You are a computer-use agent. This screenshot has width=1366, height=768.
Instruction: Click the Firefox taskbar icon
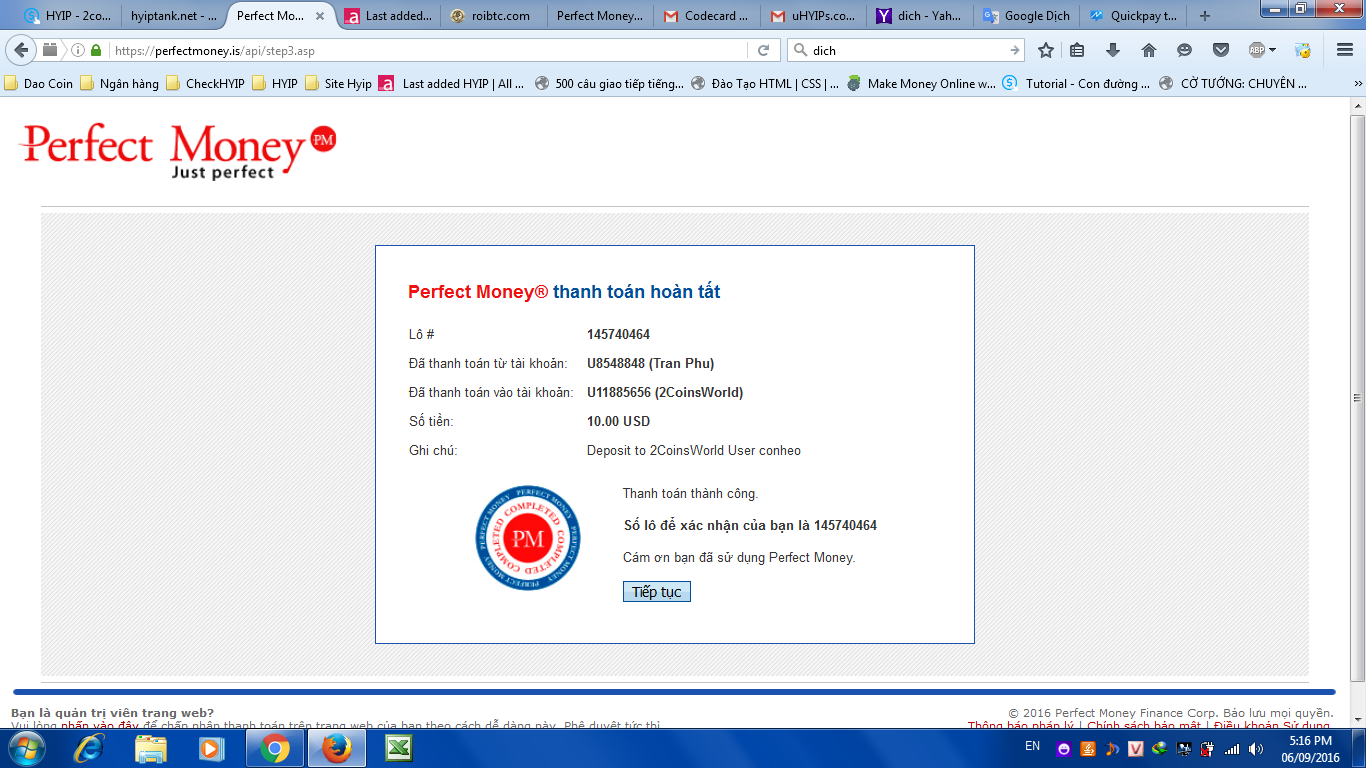[336, 748]
